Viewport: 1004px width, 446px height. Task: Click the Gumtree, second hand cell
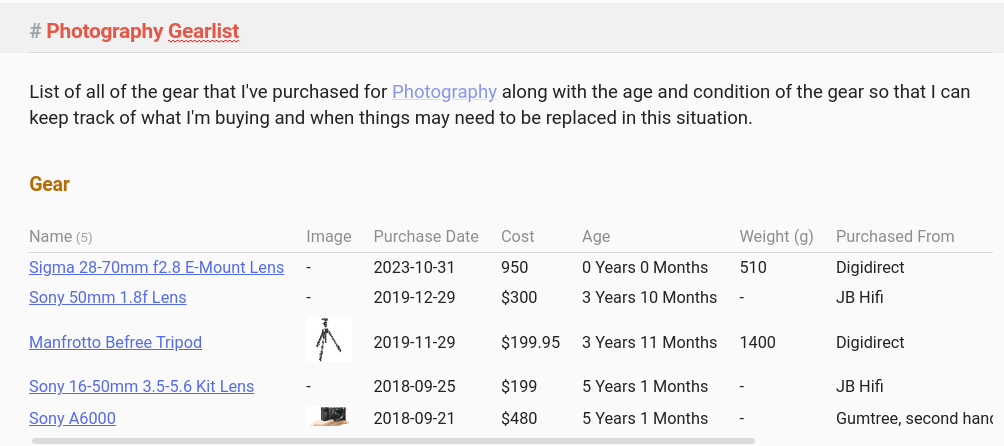point(914,418)
